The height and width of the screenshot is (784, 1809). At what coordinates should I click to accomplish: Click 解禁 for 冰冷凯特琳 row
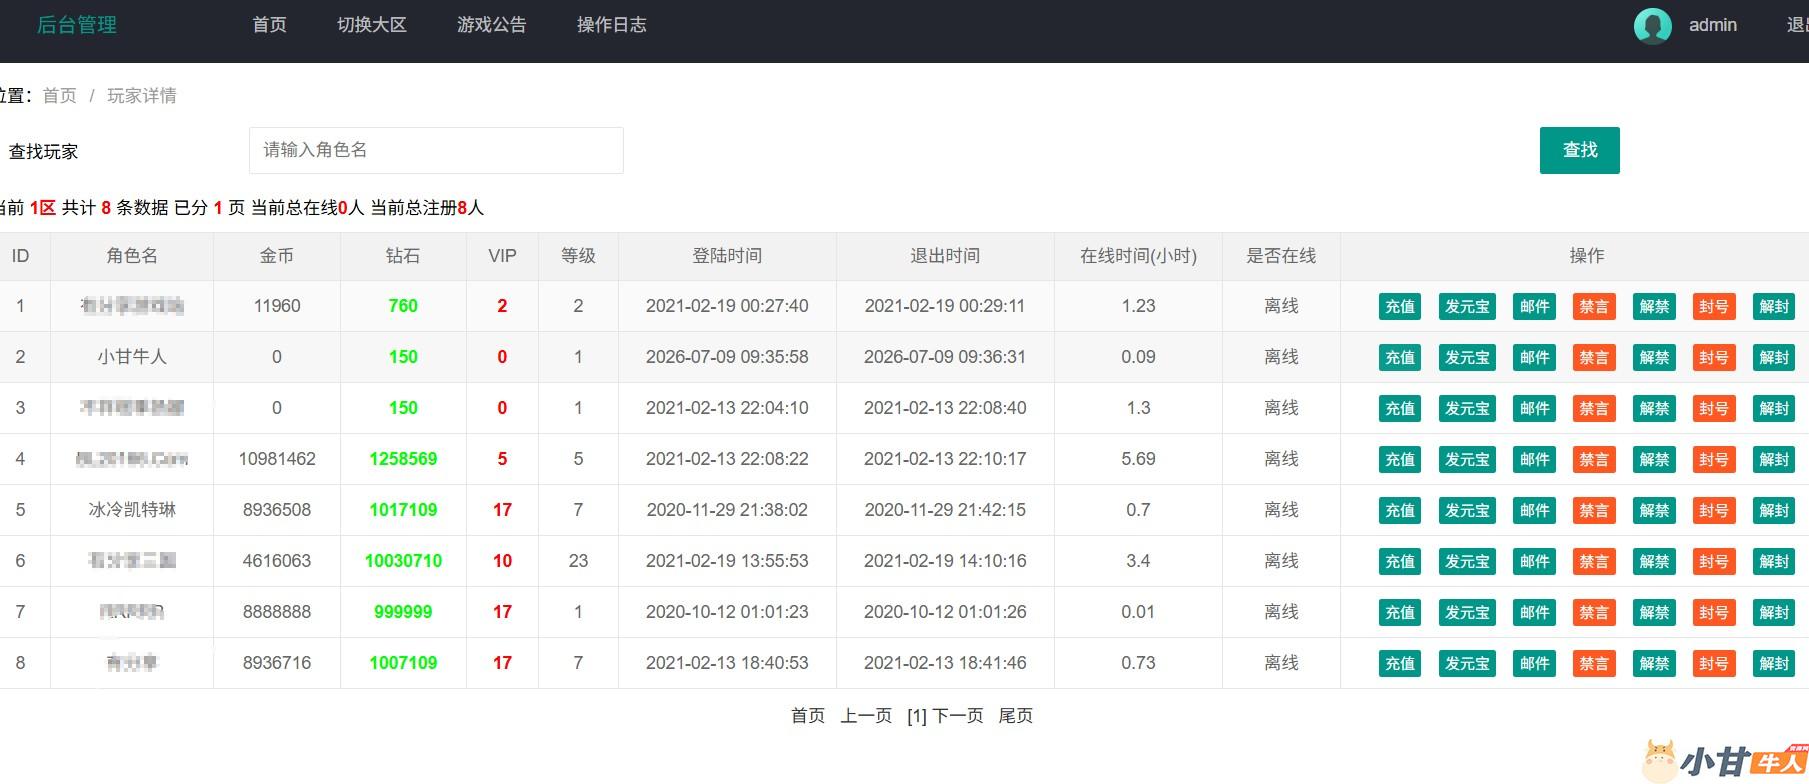[1654, 511]
